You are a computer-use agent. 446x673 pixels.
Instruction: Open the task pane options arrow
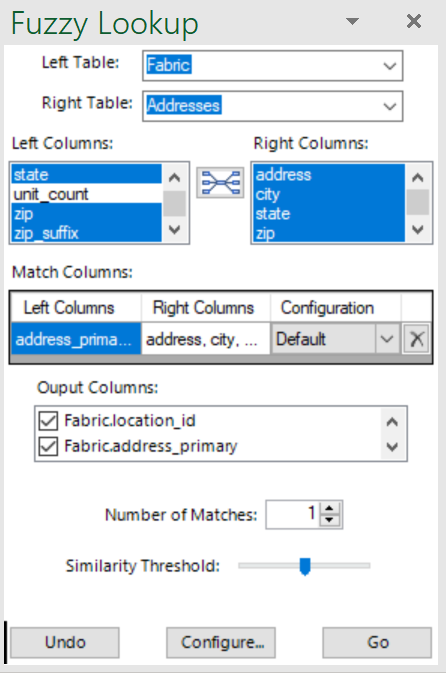point(352,21)
